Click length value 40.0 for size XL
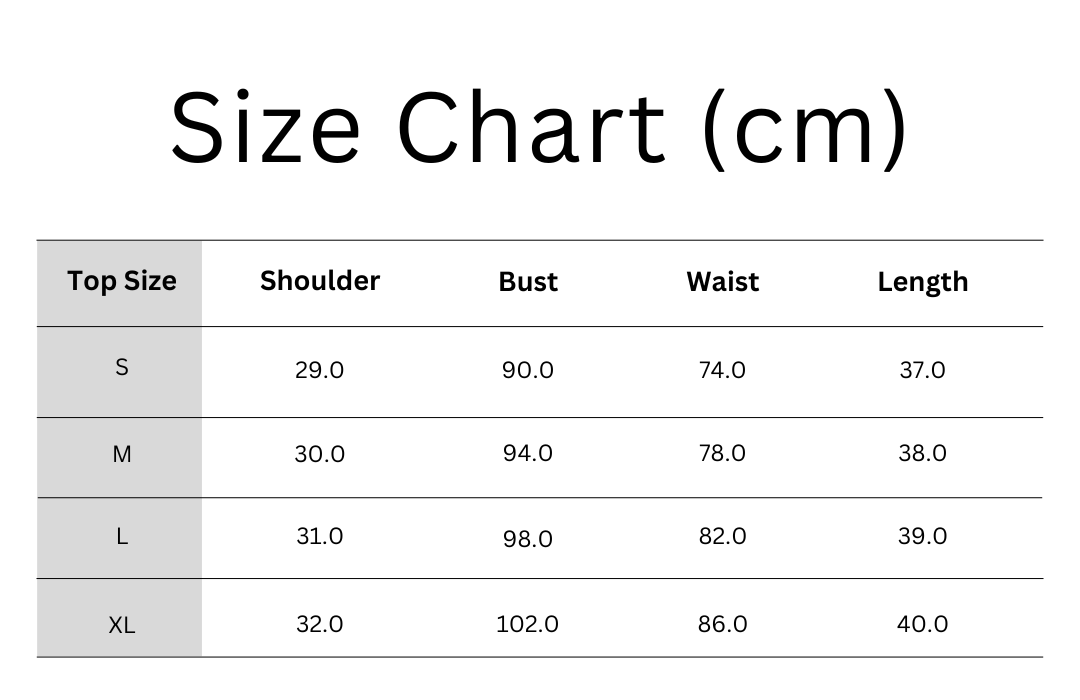This screenshot has width=1080, height=700. coord(923,624)
